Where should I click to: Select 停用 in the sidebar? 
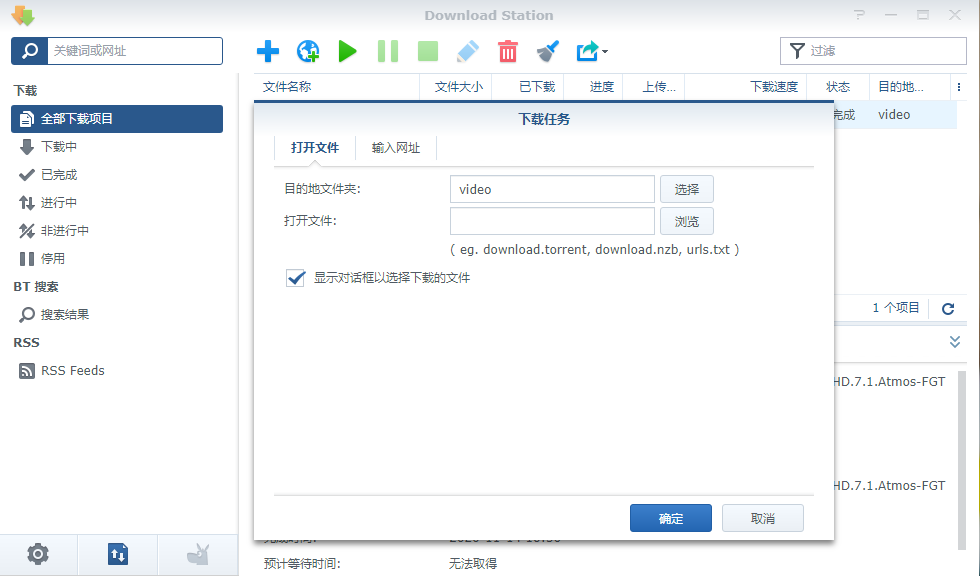click(117, 259)
